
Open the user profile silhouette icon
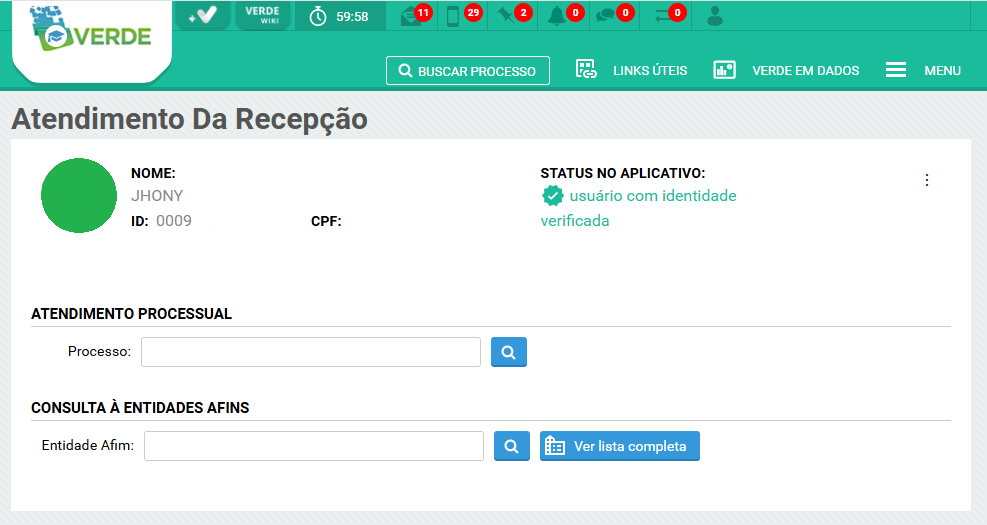[714, 16]
